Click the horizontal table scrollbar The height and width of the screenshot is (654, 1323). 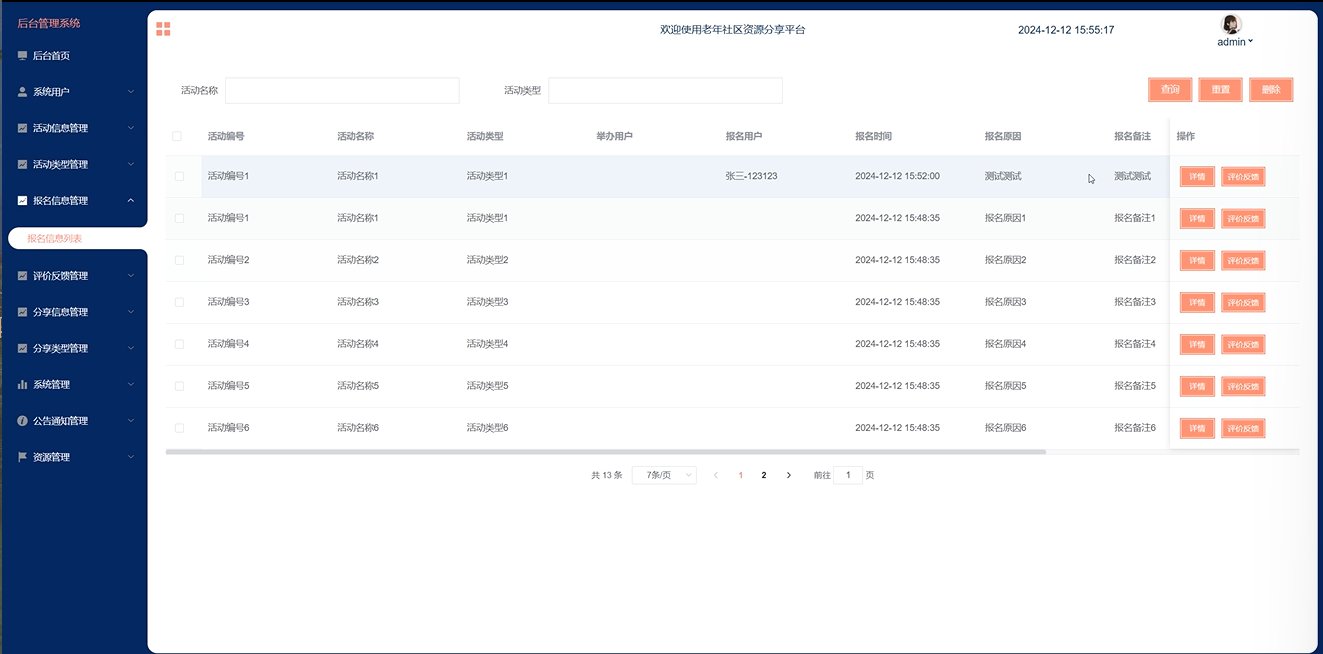click(x=606, y=452)
